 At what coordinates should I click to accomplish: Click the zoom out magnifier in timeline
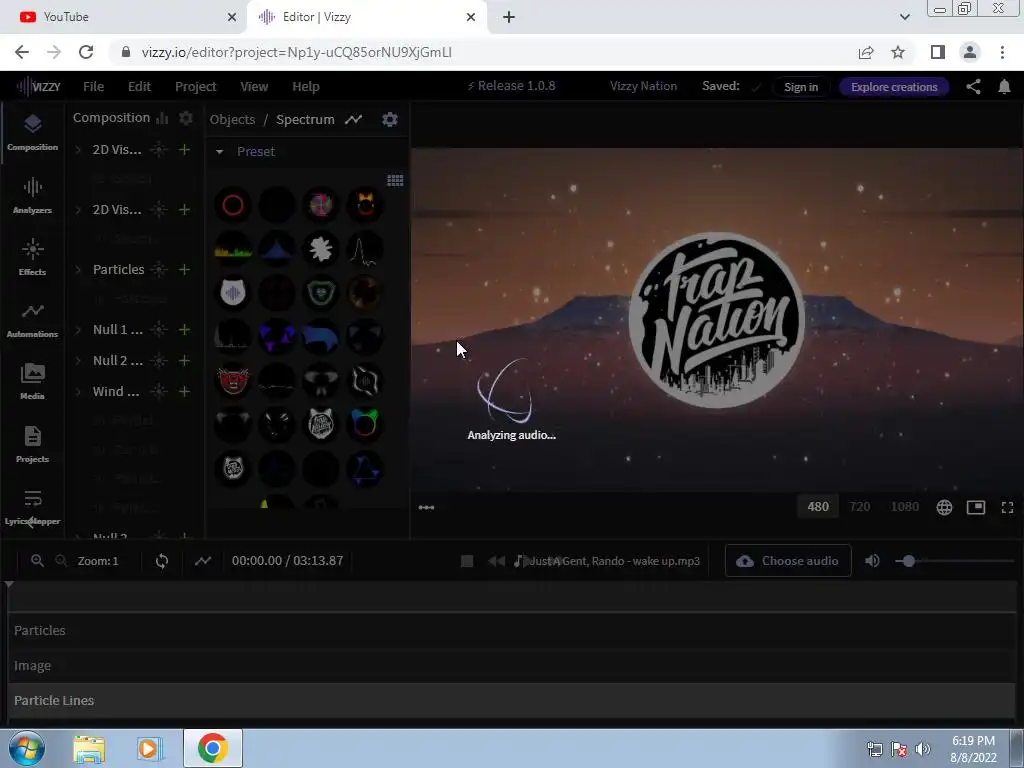coord(61,561)
